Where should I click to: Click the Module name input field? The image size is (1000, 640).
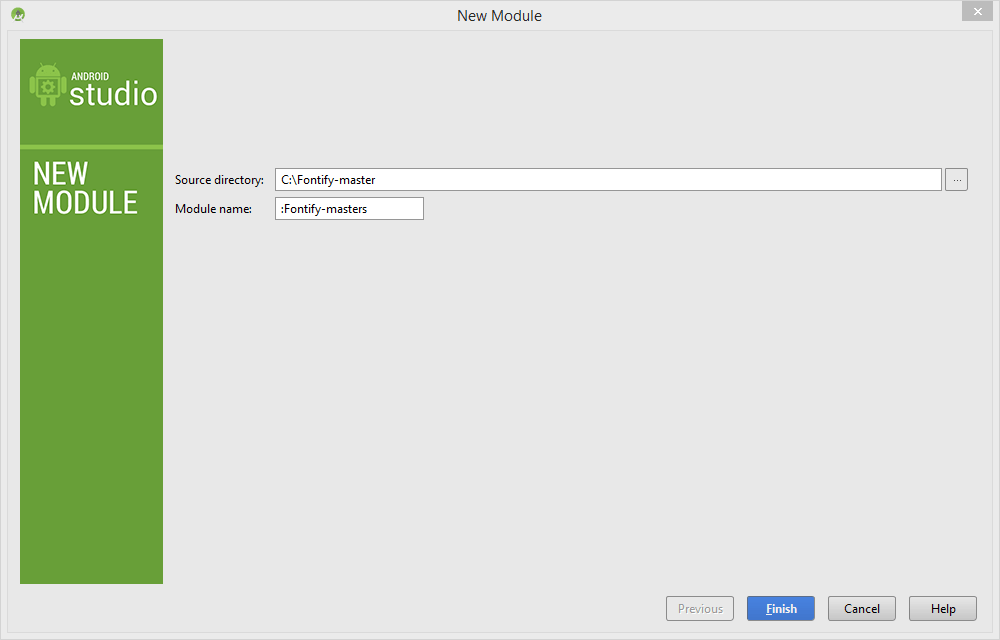pos(348,208)
